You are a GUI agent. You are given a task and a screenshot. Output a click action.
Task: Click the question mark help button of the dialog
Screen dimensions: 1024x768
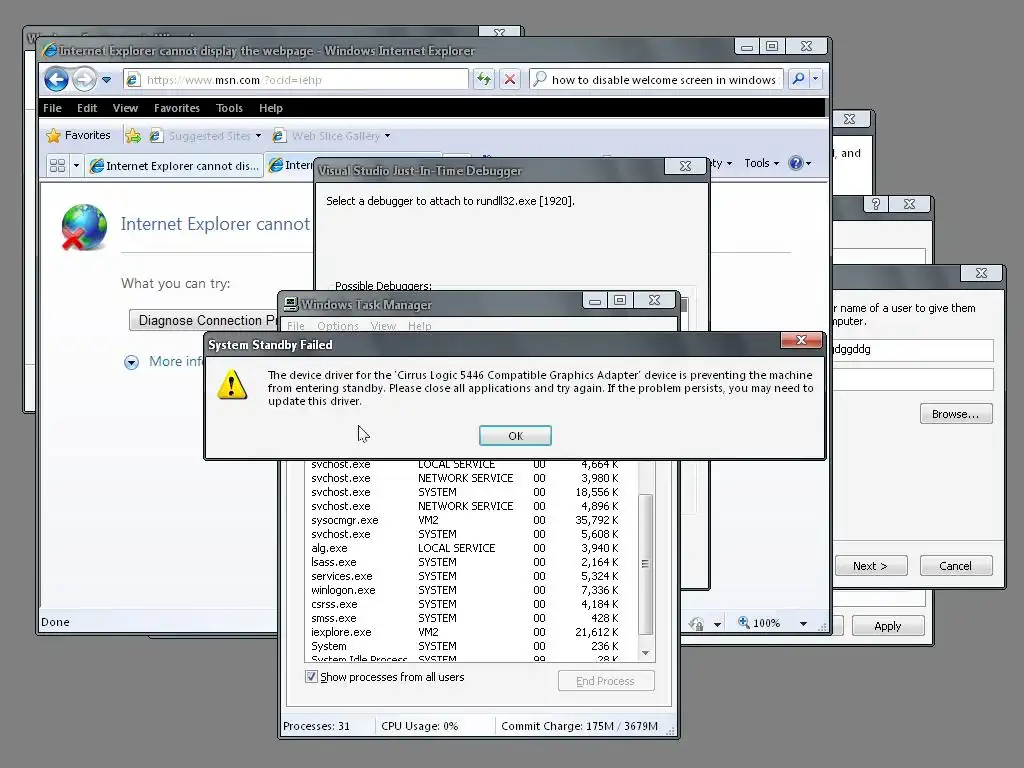[876, 204]
